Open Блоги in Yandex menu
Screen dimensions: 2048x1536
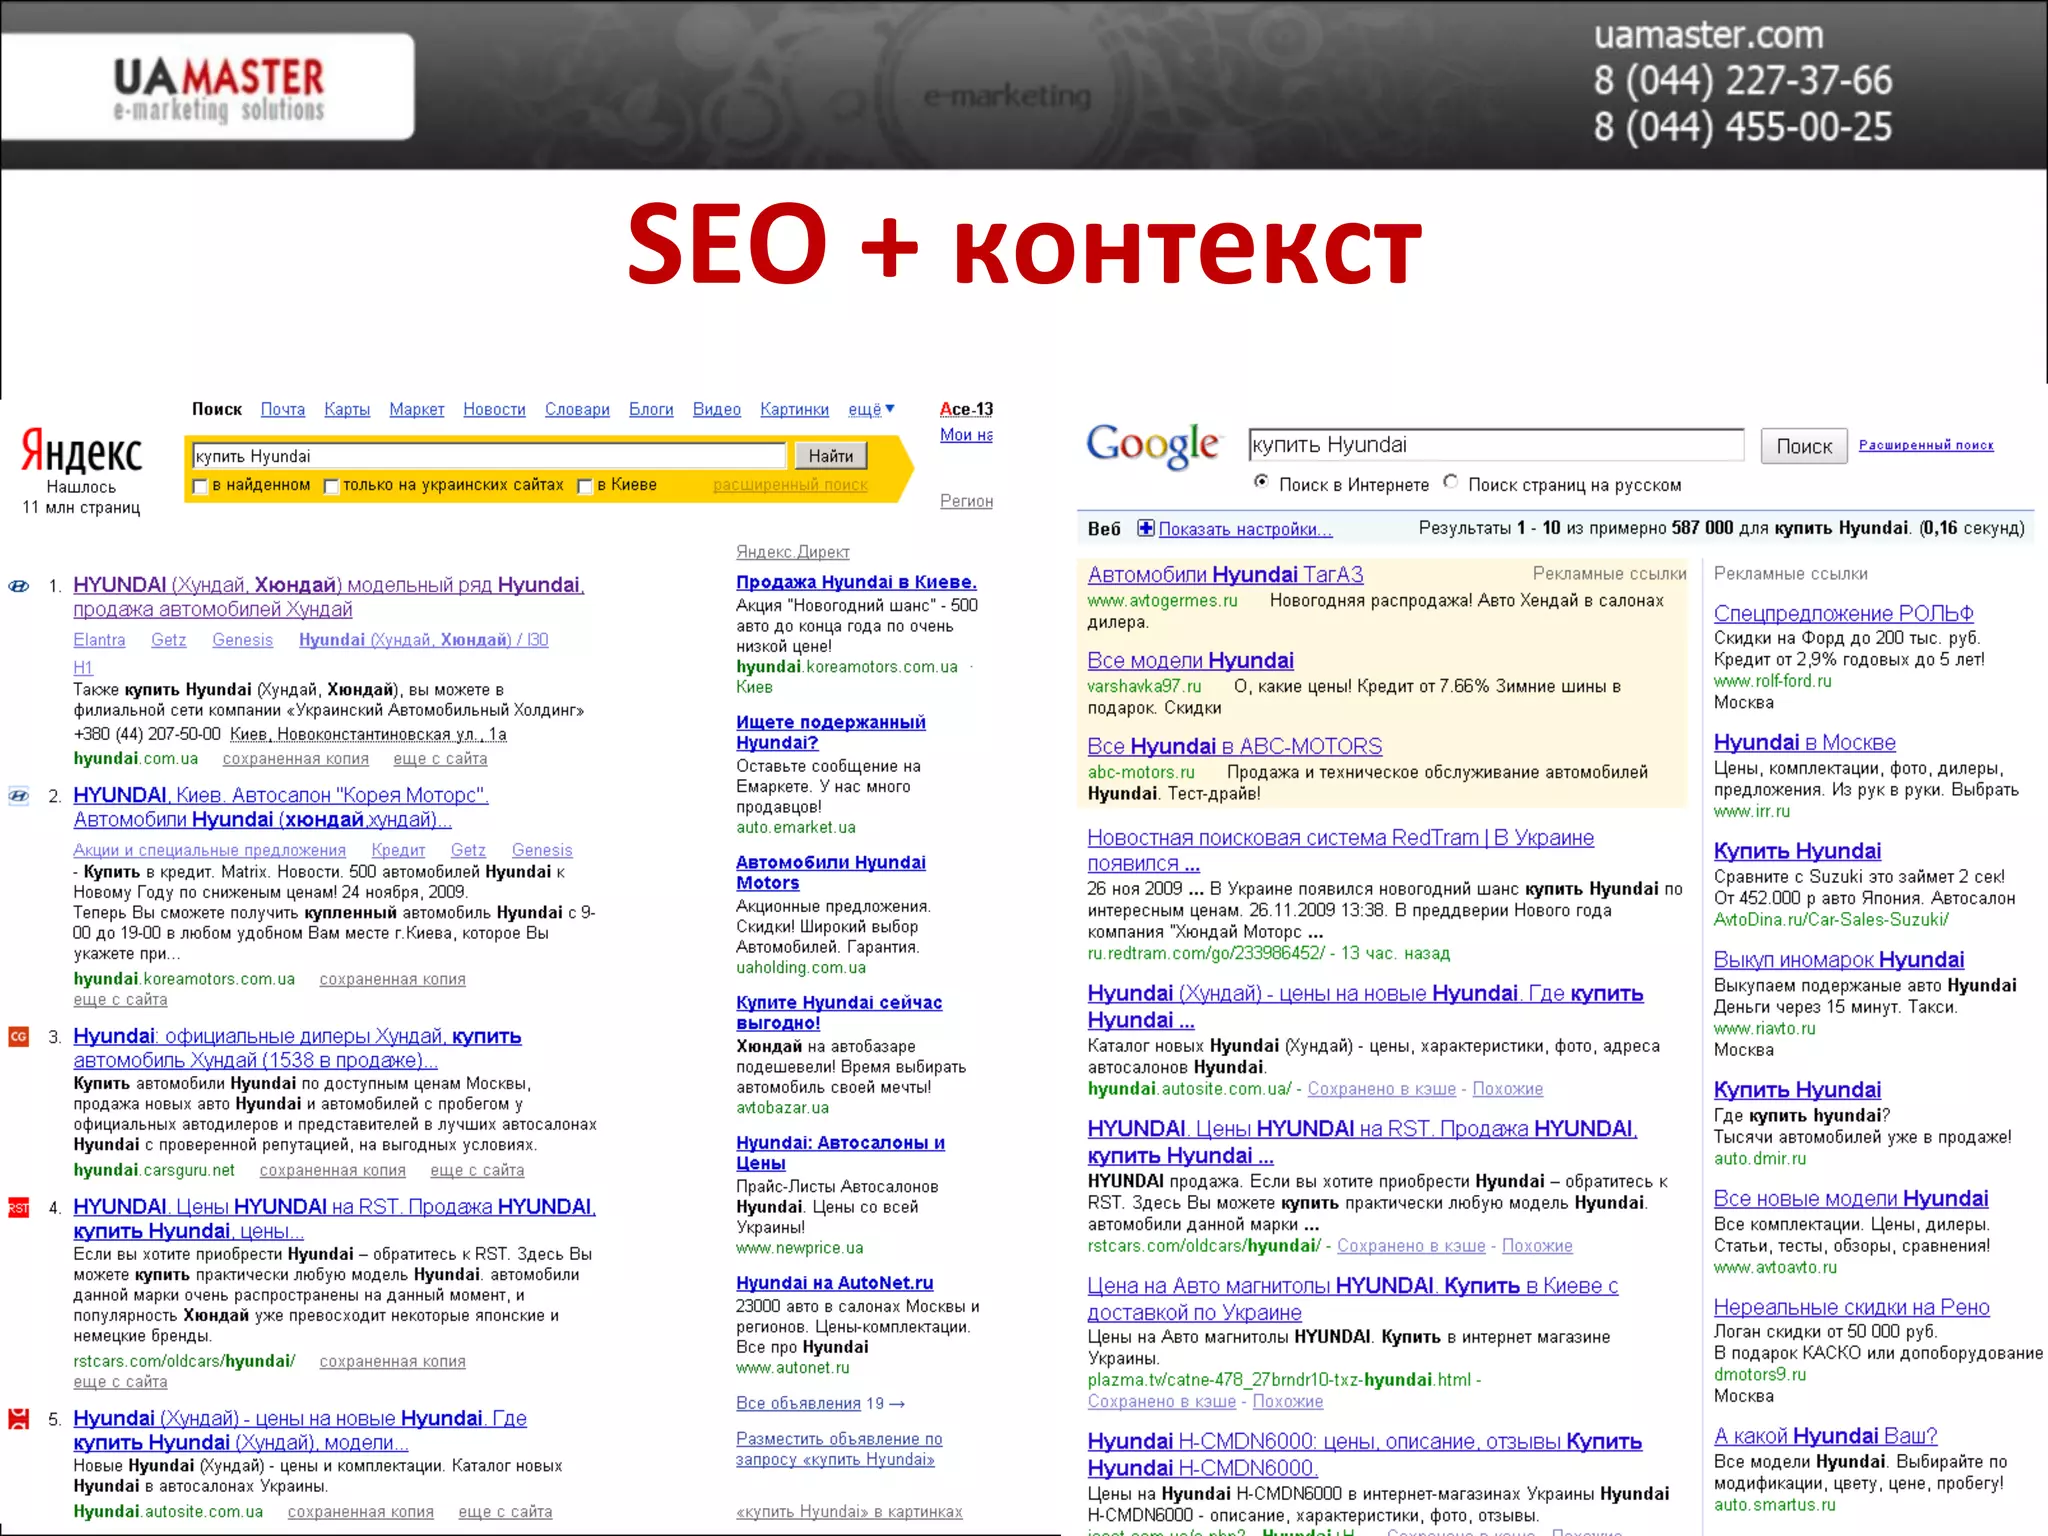click(651, 409)
